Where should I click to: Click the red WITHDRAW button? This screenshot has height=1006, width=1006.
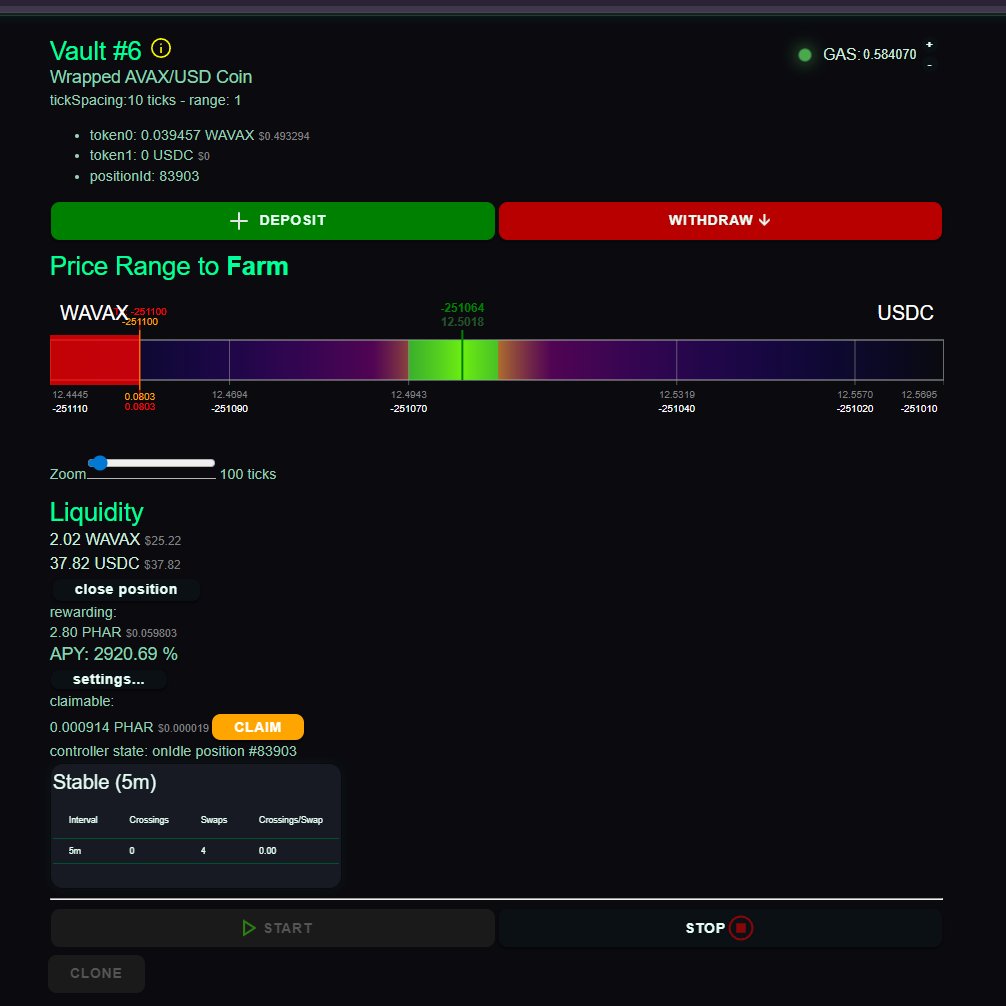[720, 221]
